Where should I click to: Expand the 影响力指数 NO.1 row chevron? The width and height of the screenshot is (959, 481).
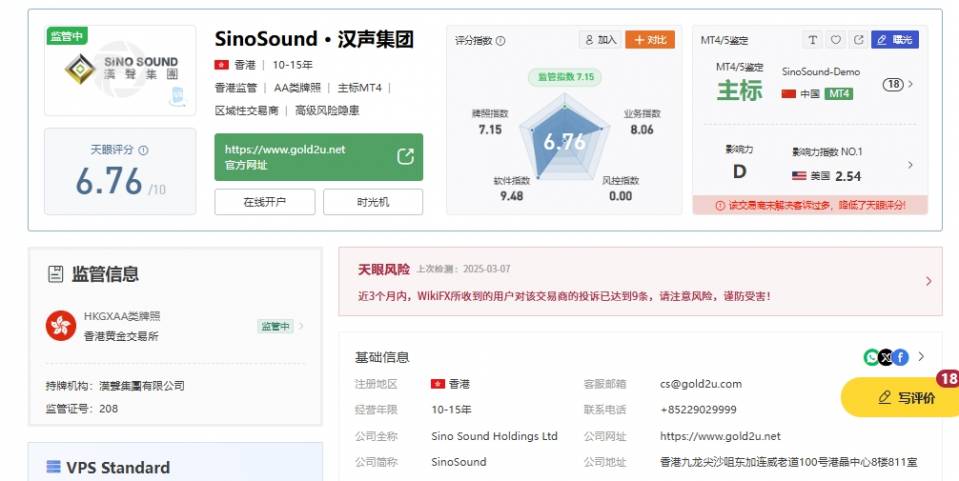pos(910,165)
